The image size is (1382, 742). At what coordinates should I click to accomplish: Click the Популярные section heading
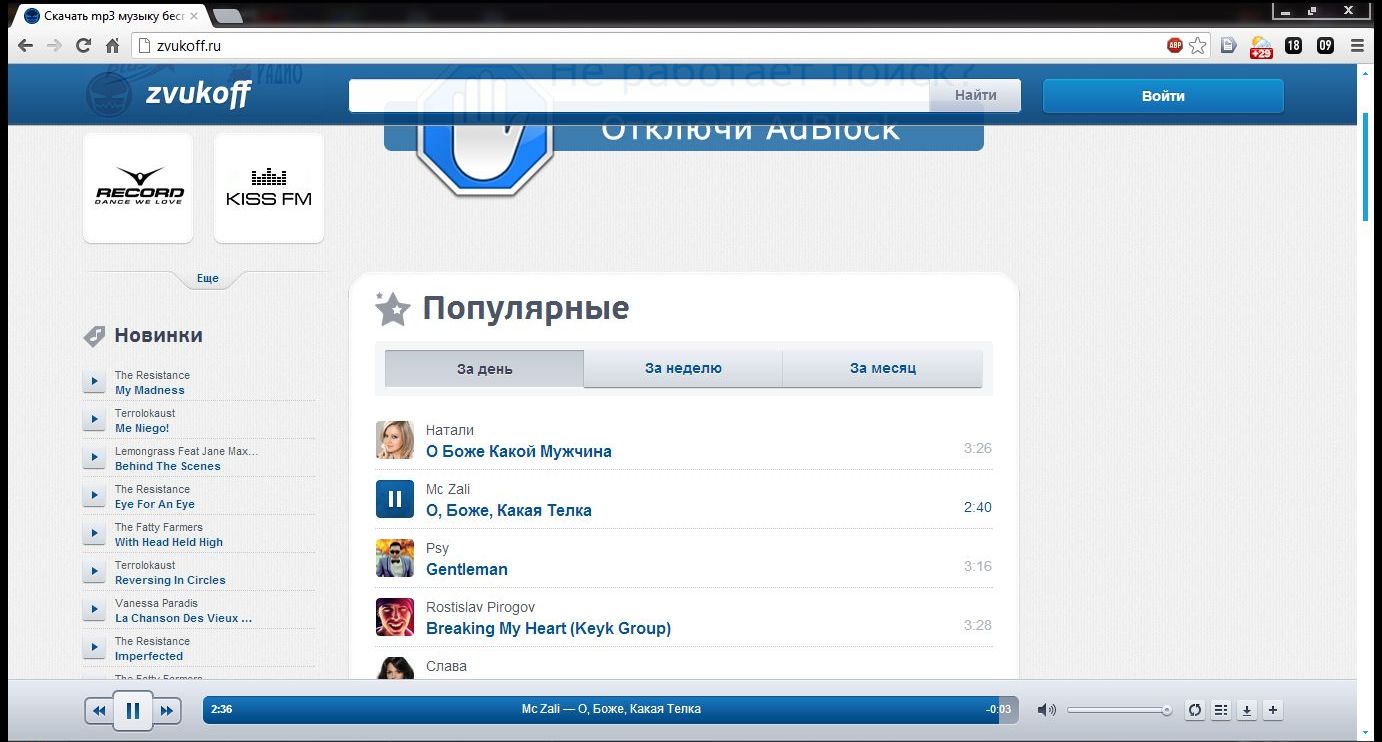[526, 308]
